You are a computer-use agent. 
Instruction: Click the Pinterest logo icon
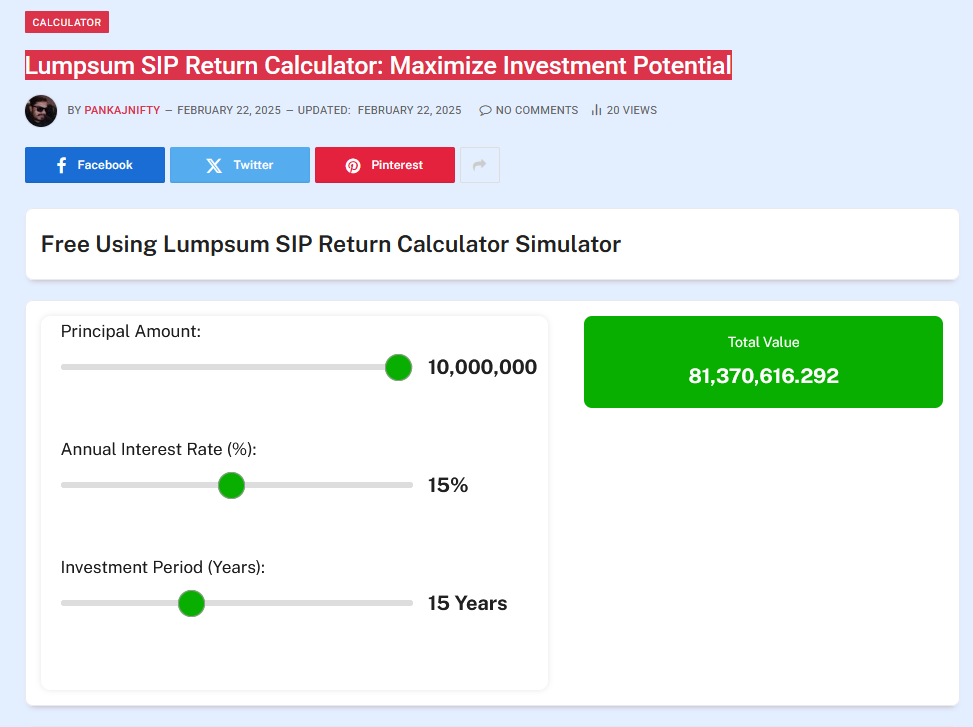353,166
